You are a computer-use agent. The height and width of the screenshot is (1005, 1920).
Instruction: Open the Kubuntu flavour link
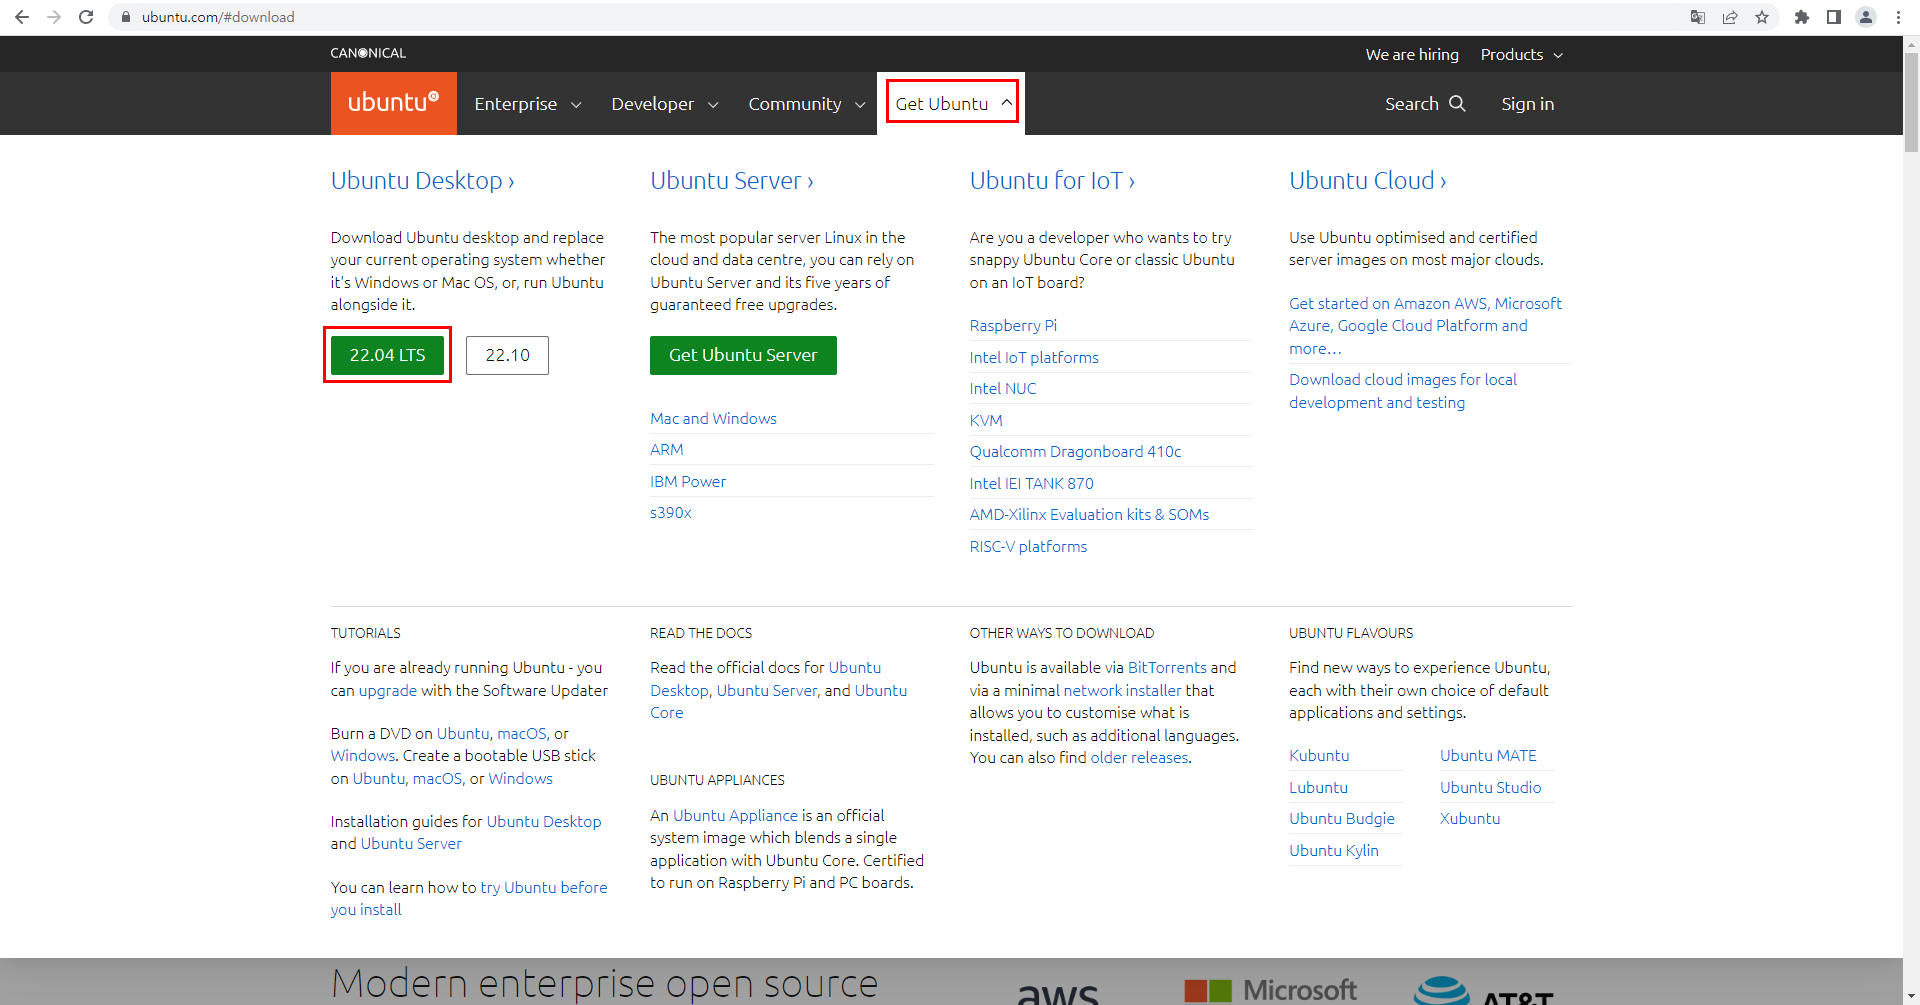point(1319,755)
